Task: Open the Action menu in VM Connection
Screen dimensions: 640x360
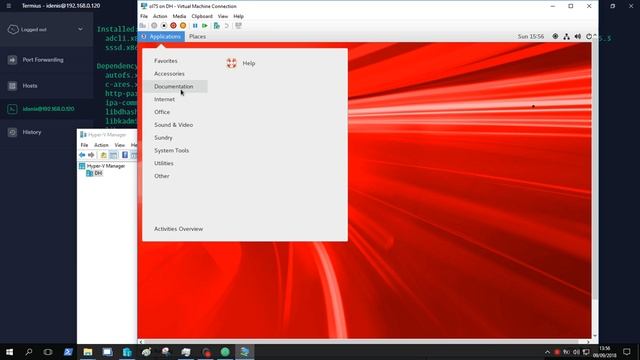Action: [x=160, y=16]
